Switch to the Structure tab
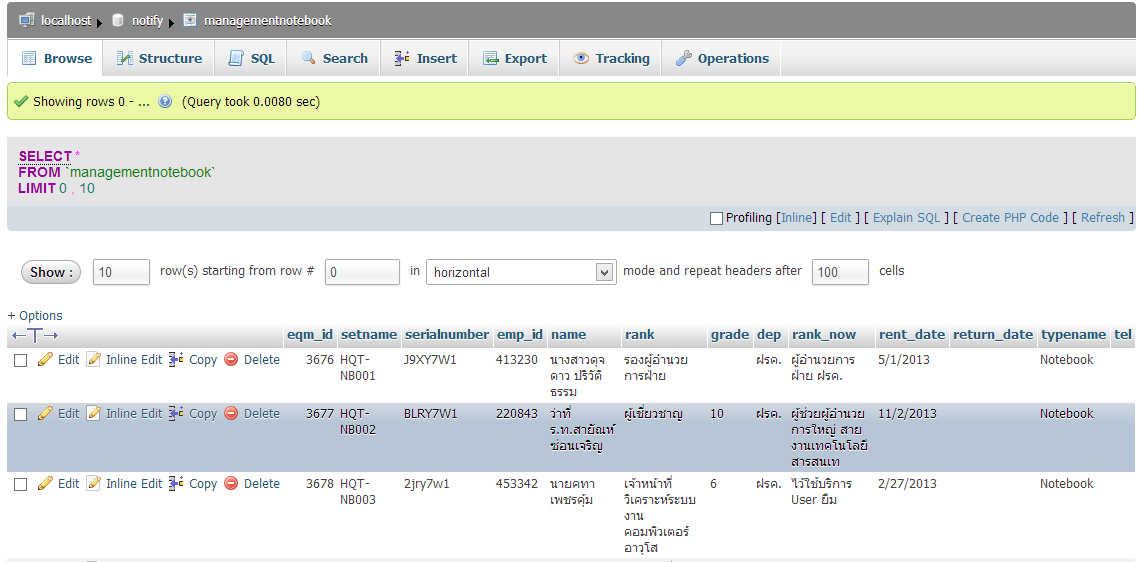Viewport: 1139px width, 562px height. (159, 58)
